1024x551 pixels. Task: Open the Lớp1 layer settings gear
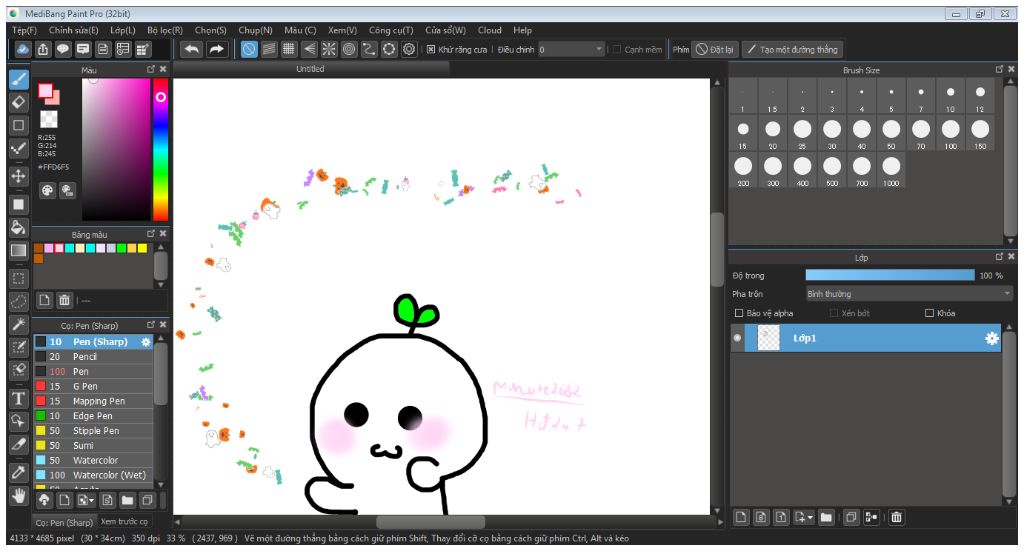[x=991, y=338]
